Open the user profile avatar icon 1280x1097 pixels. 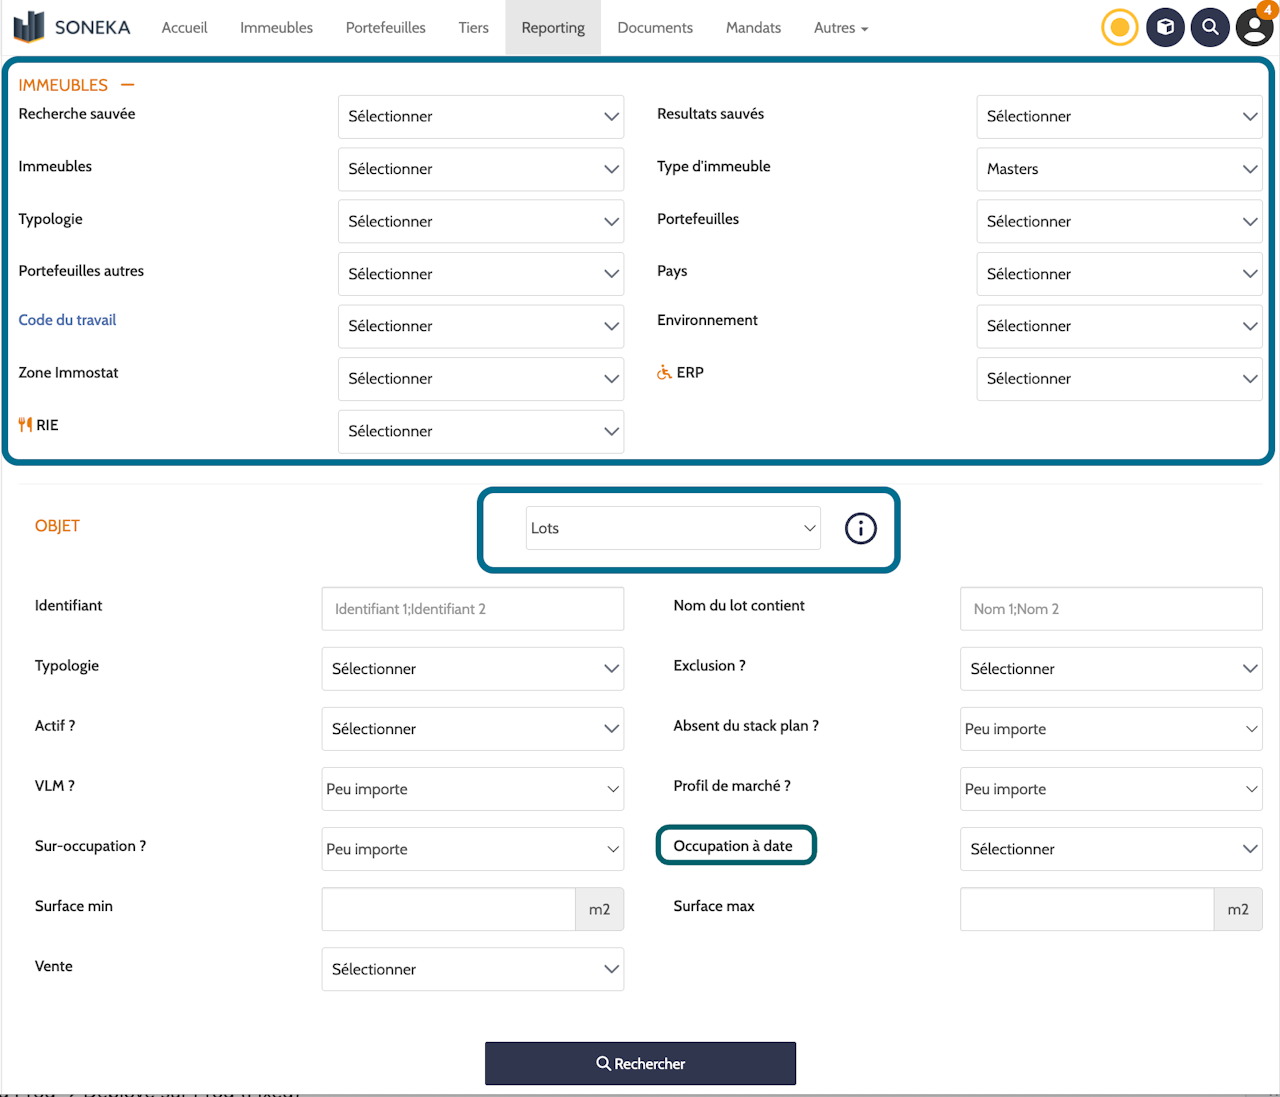pos(1255,27)
